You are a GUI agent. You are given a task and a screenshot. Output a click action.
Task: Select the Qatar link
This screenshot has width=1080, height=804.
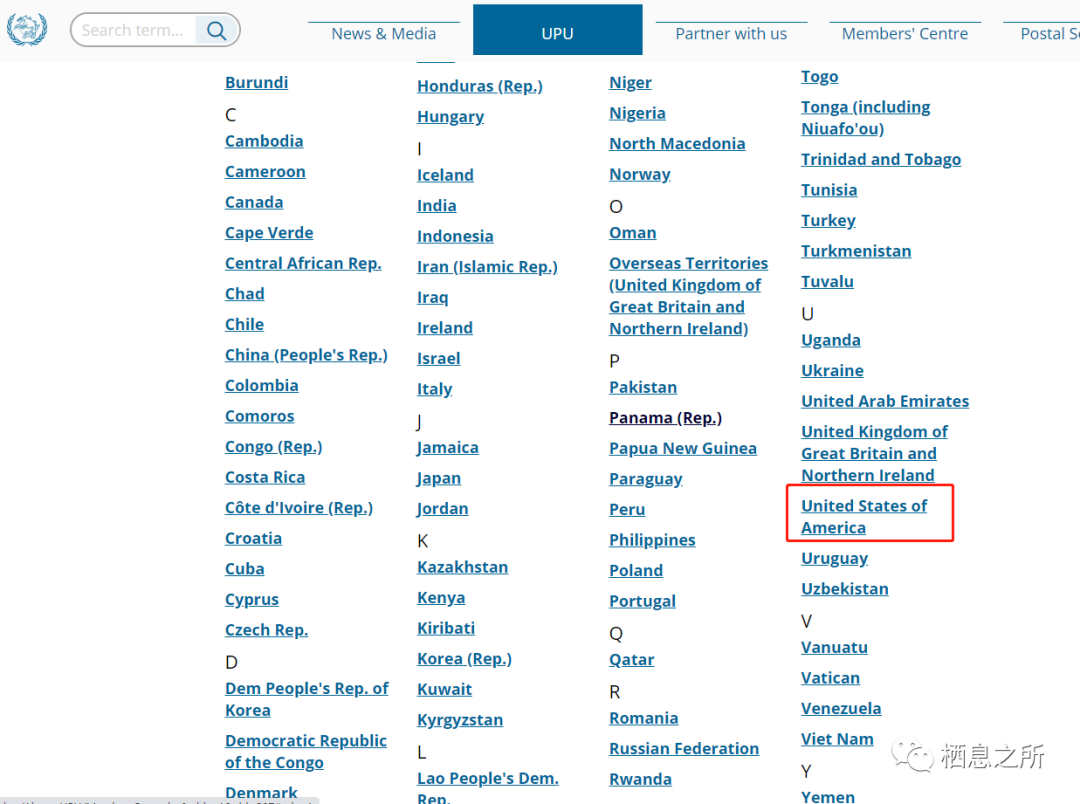pyautogui.click(x=632, y=660)
